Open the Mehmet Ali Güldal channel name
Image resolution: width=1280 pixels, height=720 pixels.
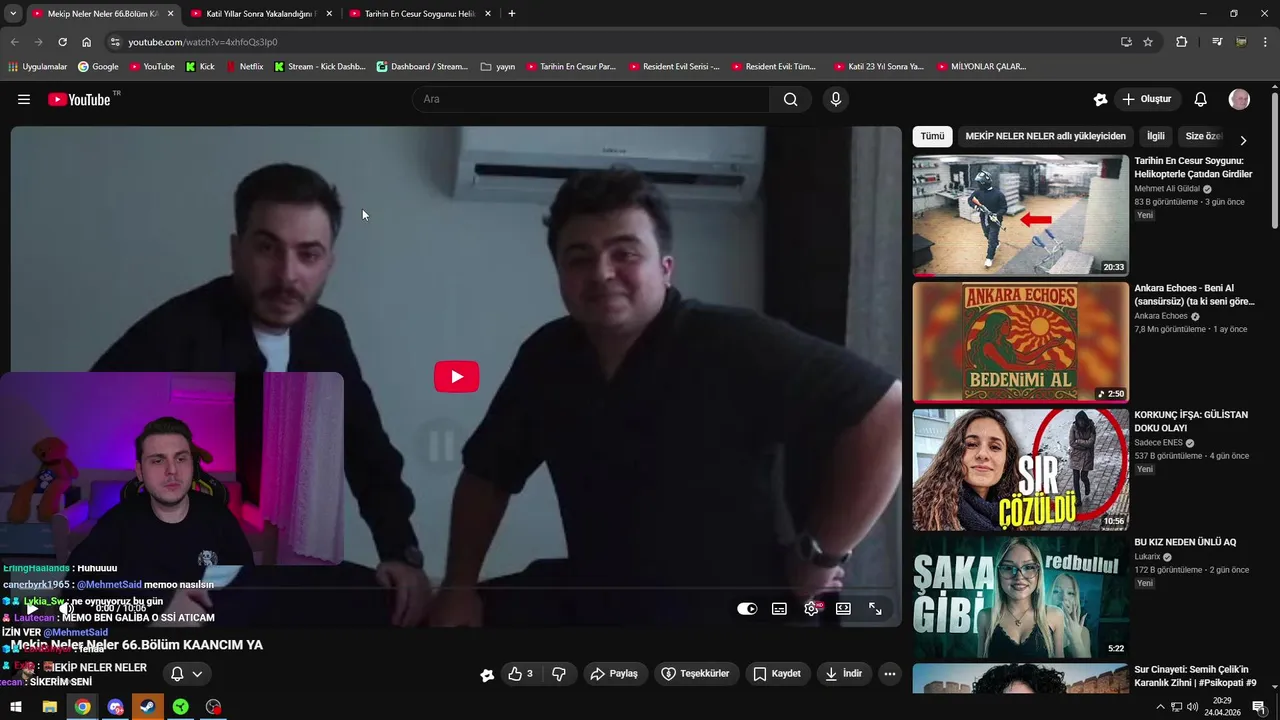pos(1166,188)
